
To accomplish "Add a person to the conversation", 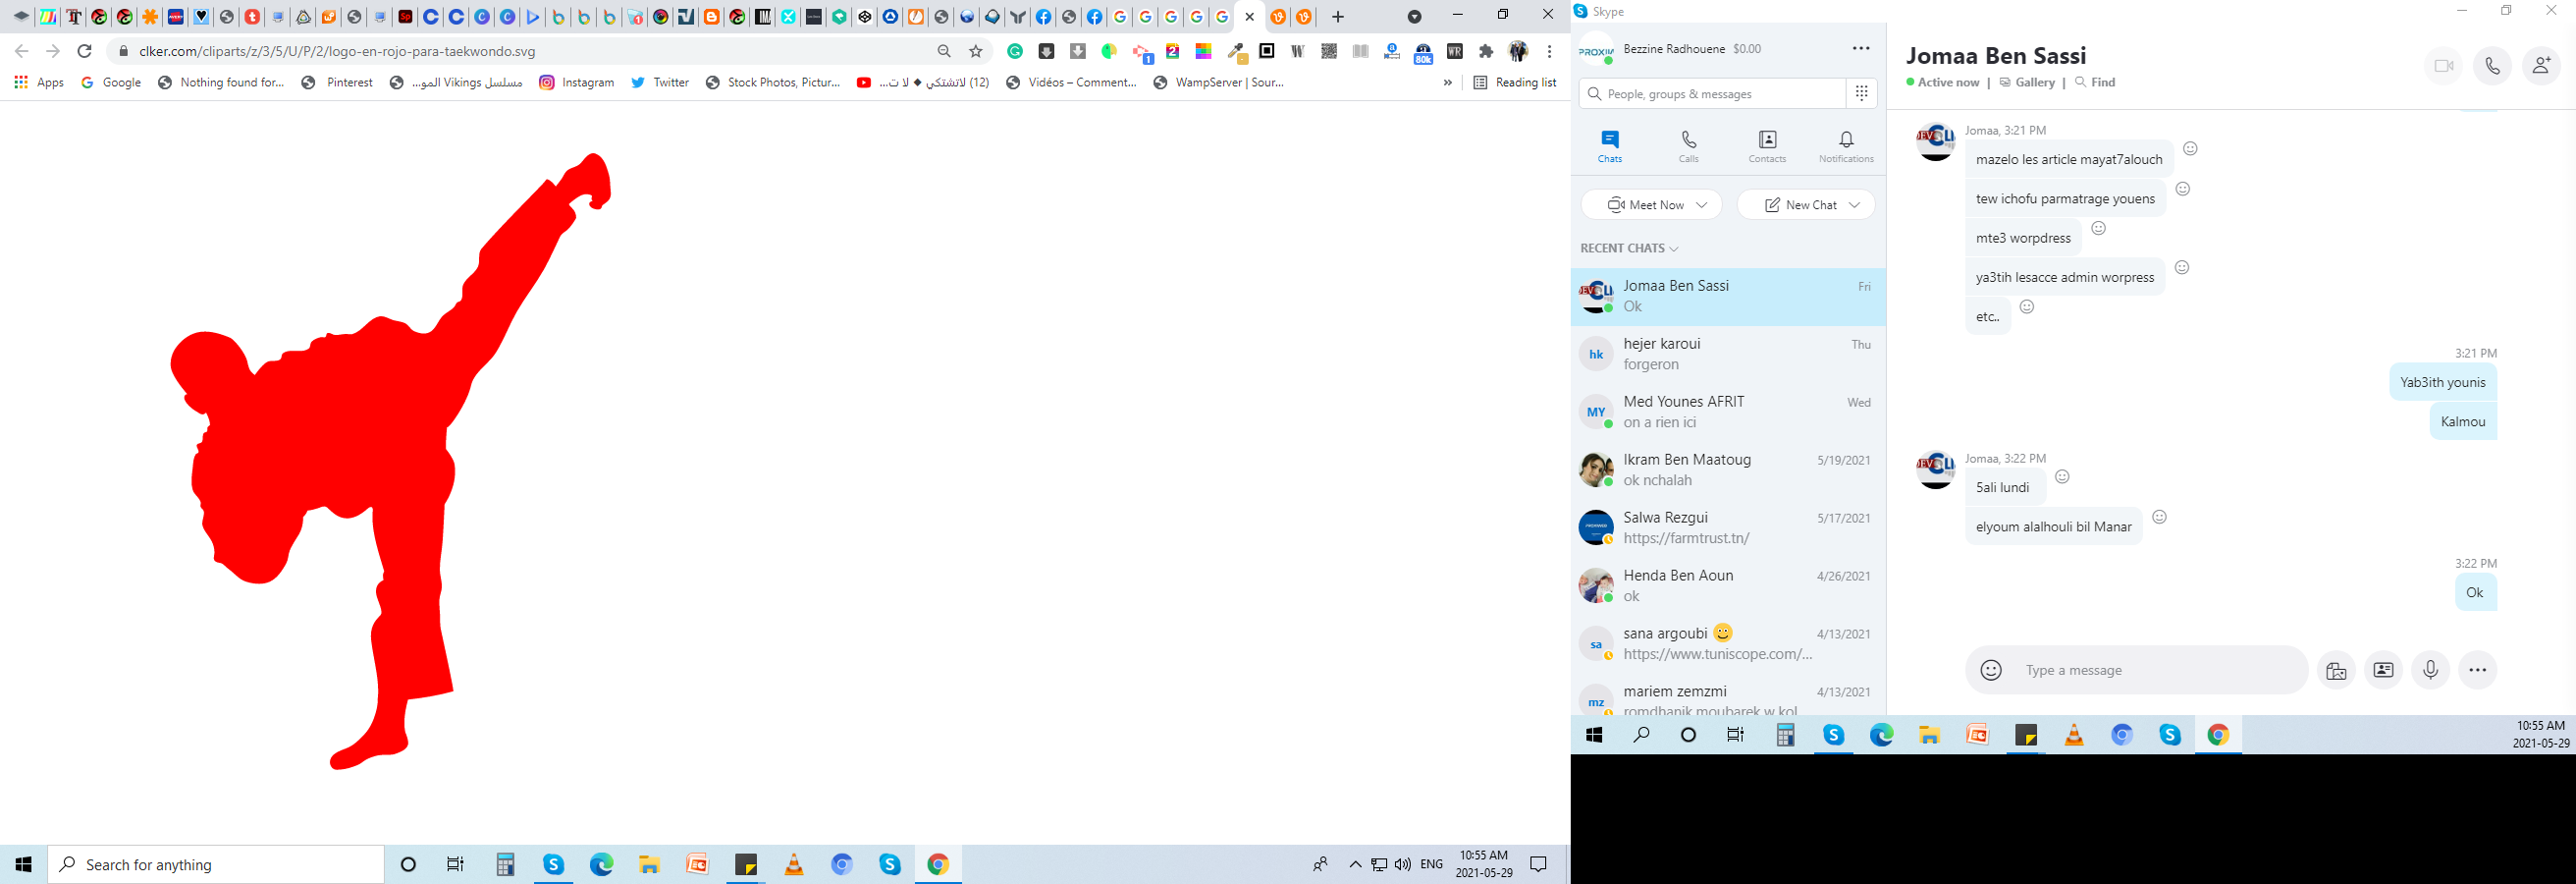I will [x=2541, y=66].
